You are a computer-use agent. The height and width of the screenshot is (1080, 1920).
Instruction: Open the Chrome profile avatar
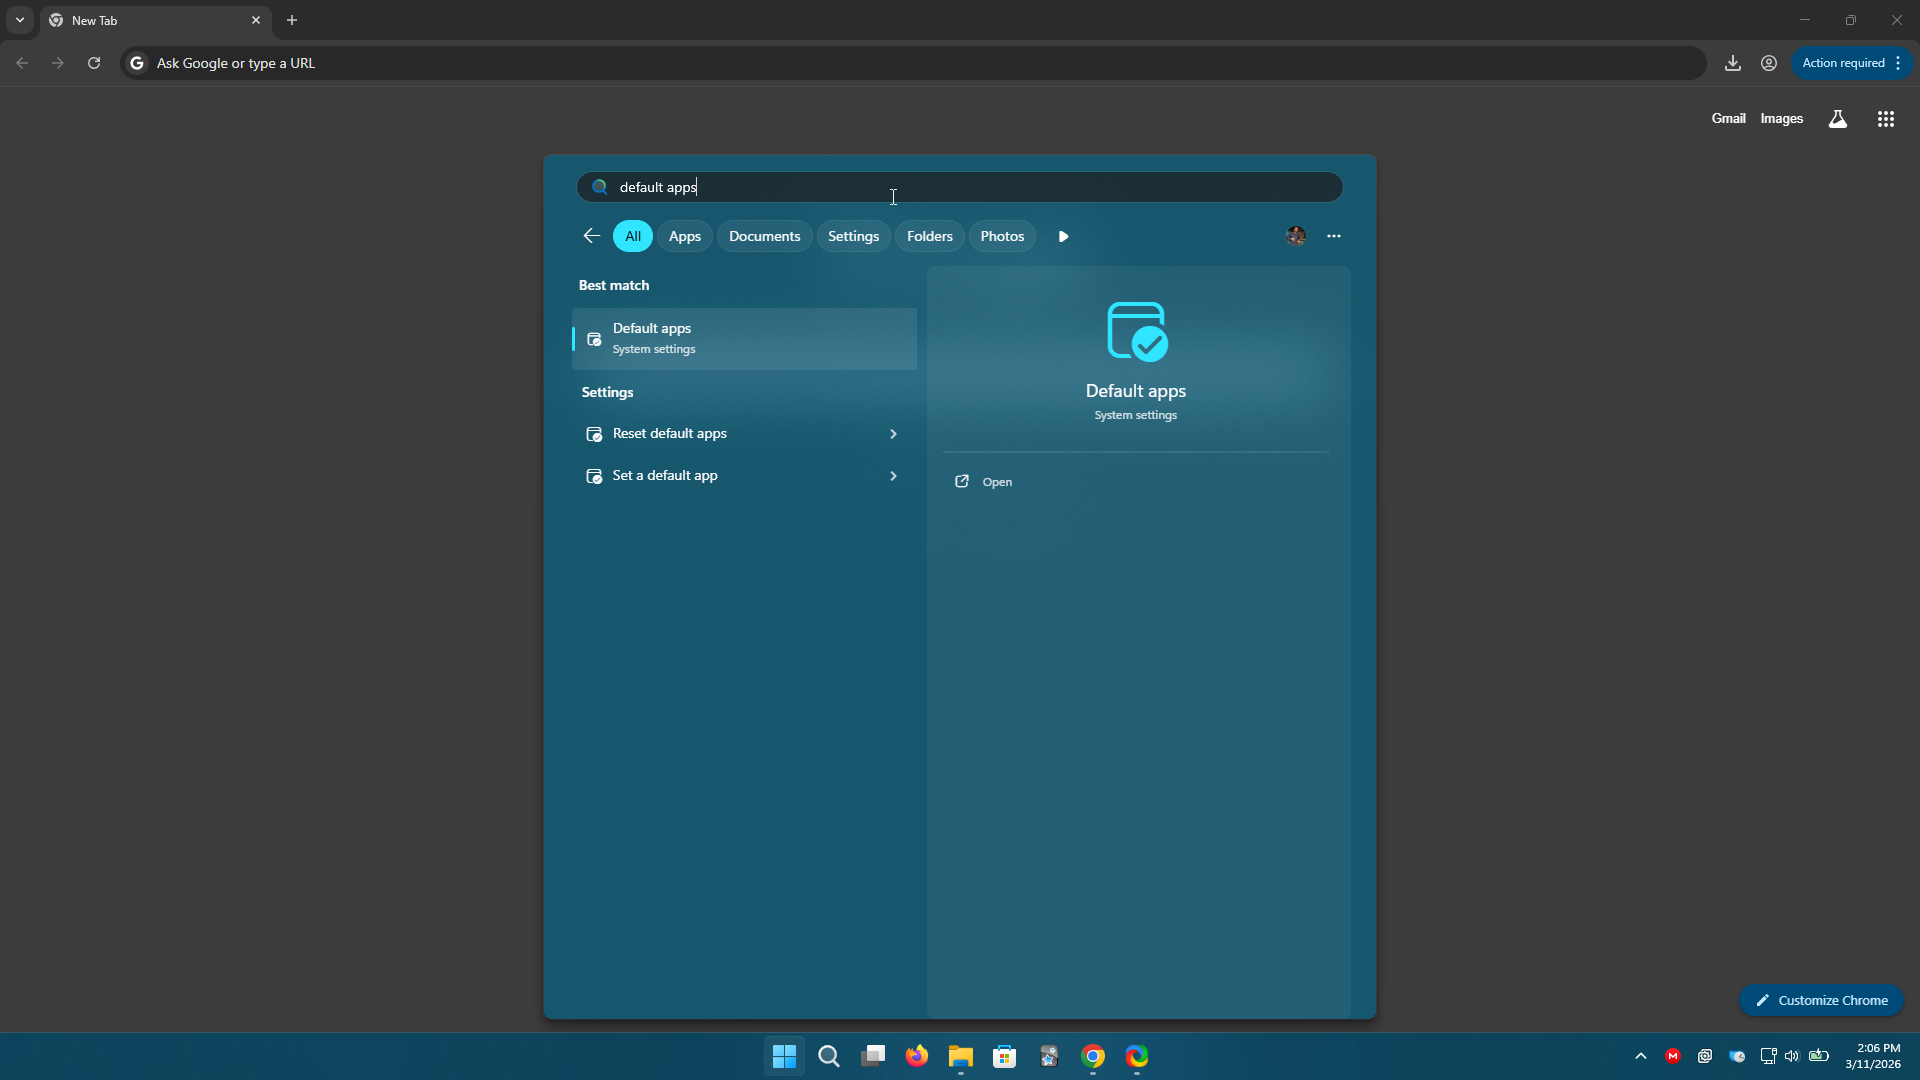1768,62
